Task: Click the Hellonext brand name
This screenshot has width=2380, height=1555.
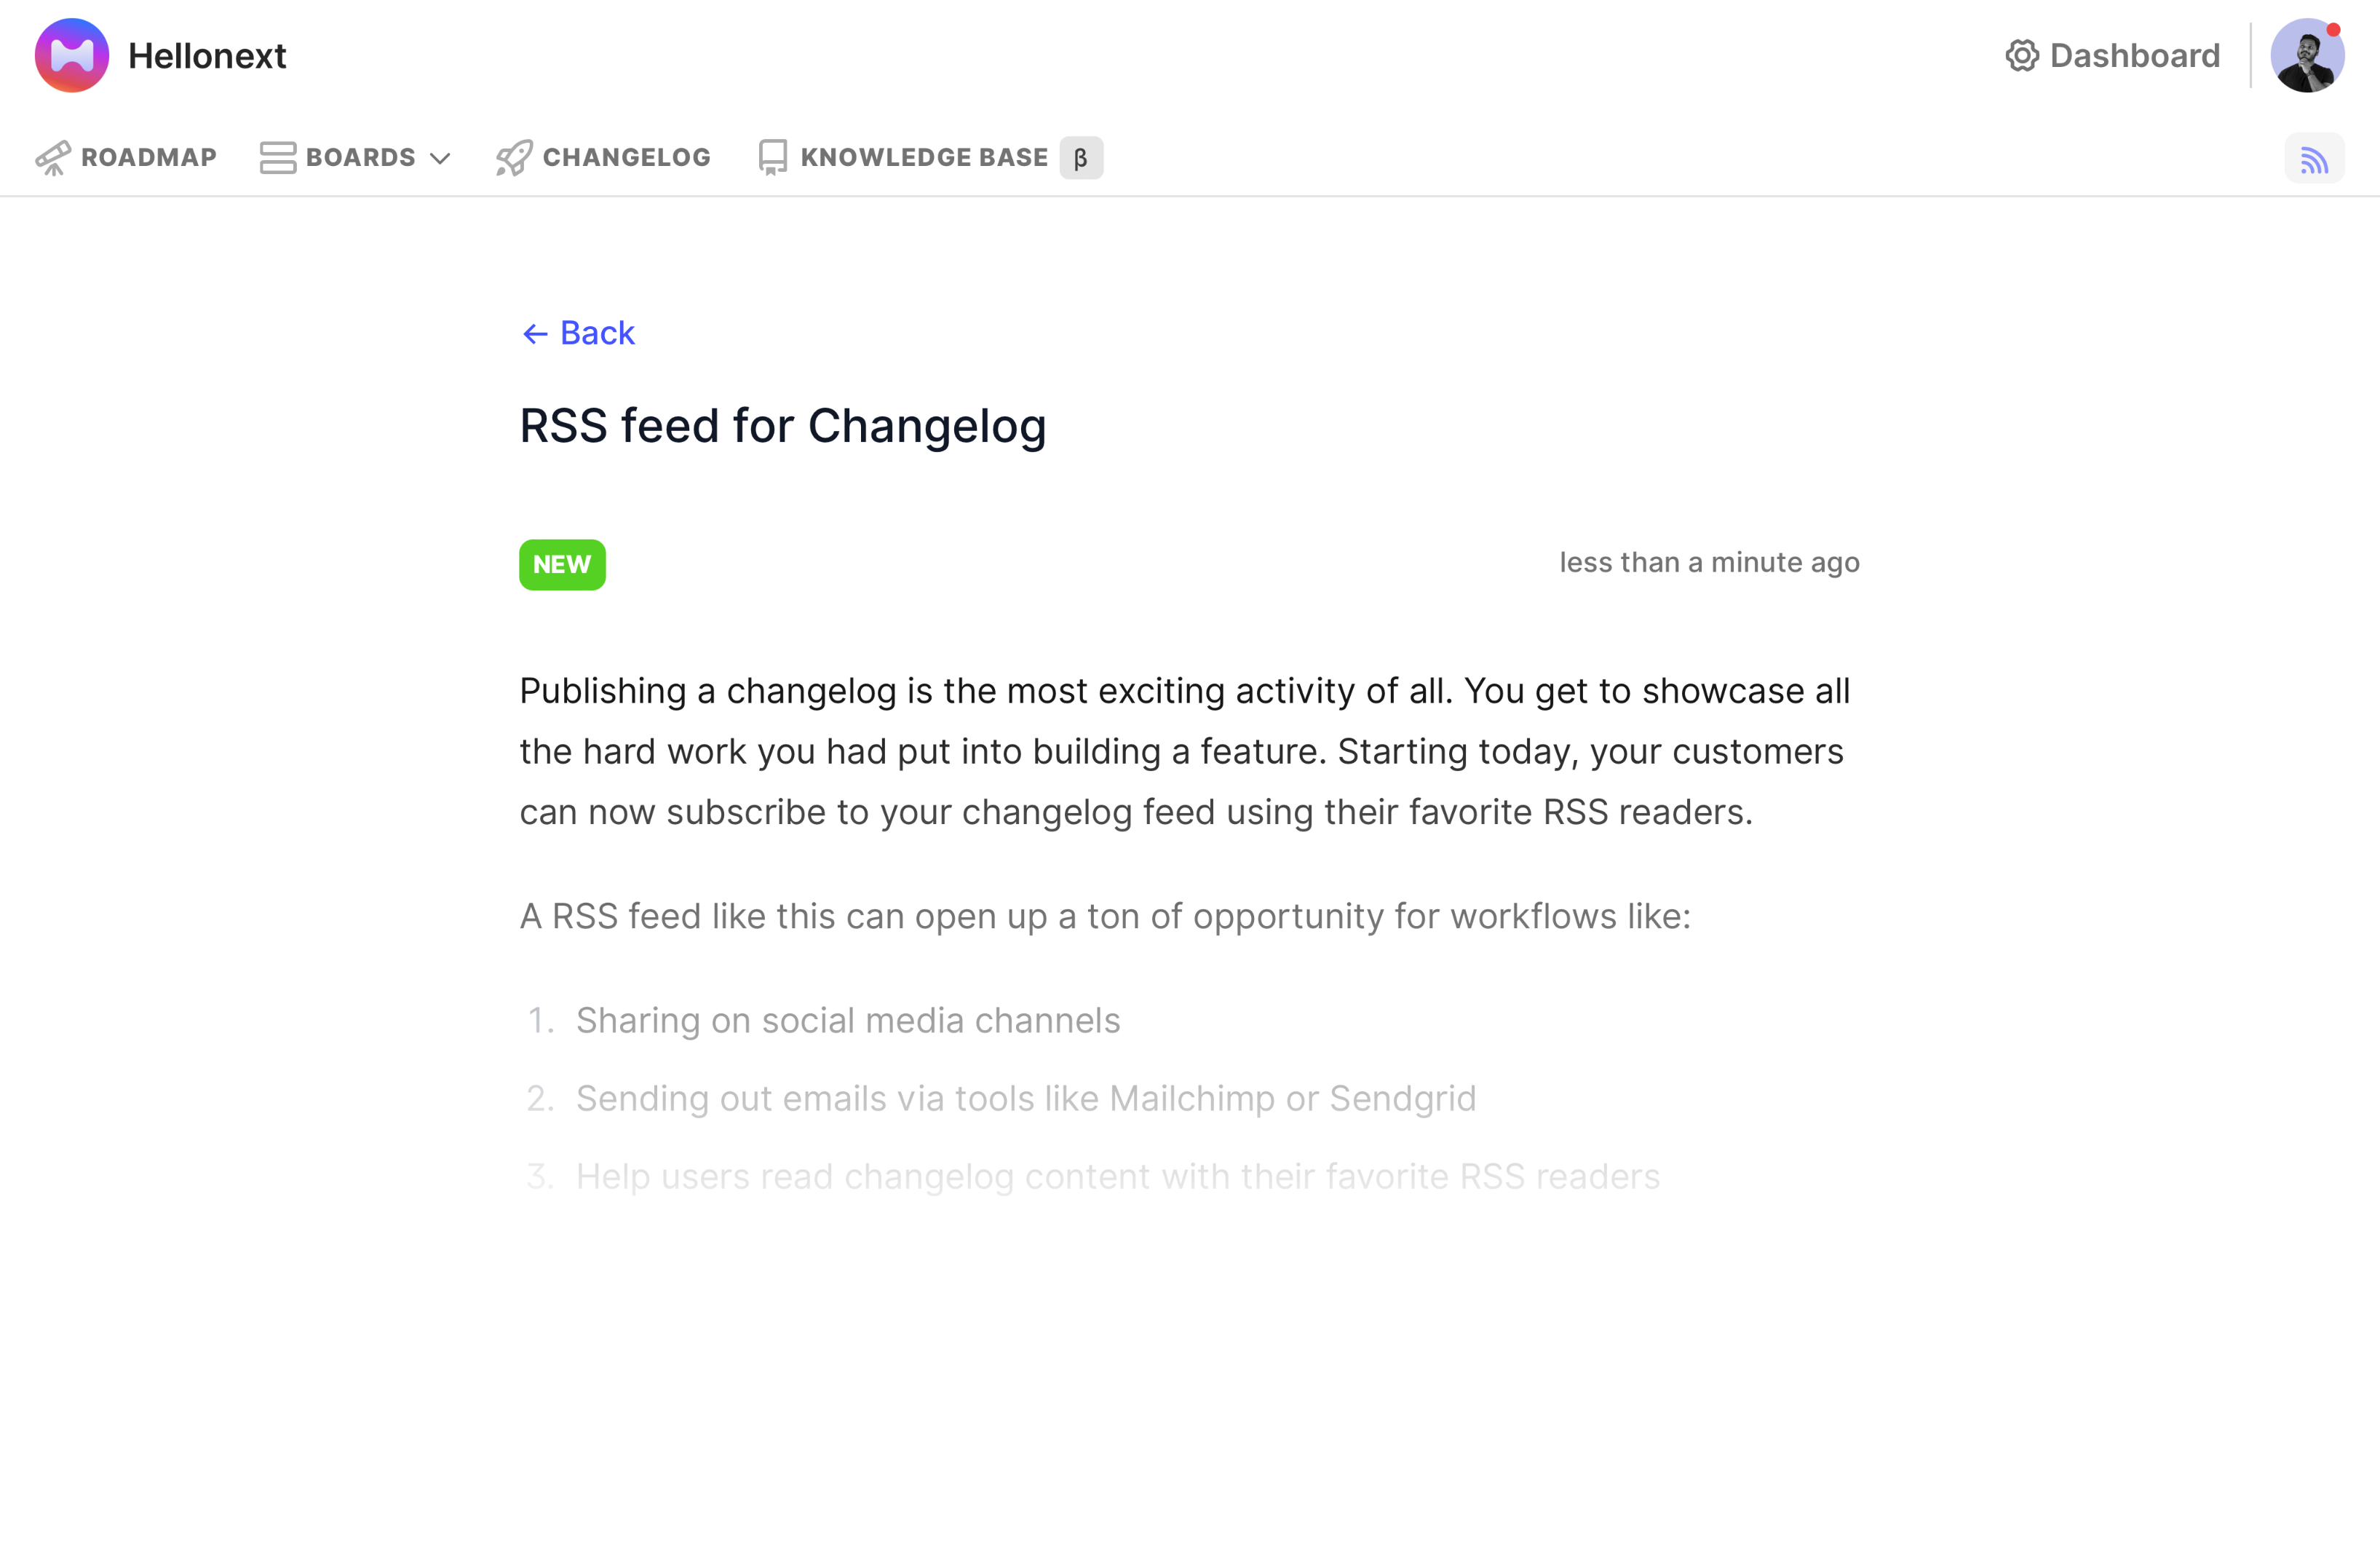Action: tap(207, 56)
